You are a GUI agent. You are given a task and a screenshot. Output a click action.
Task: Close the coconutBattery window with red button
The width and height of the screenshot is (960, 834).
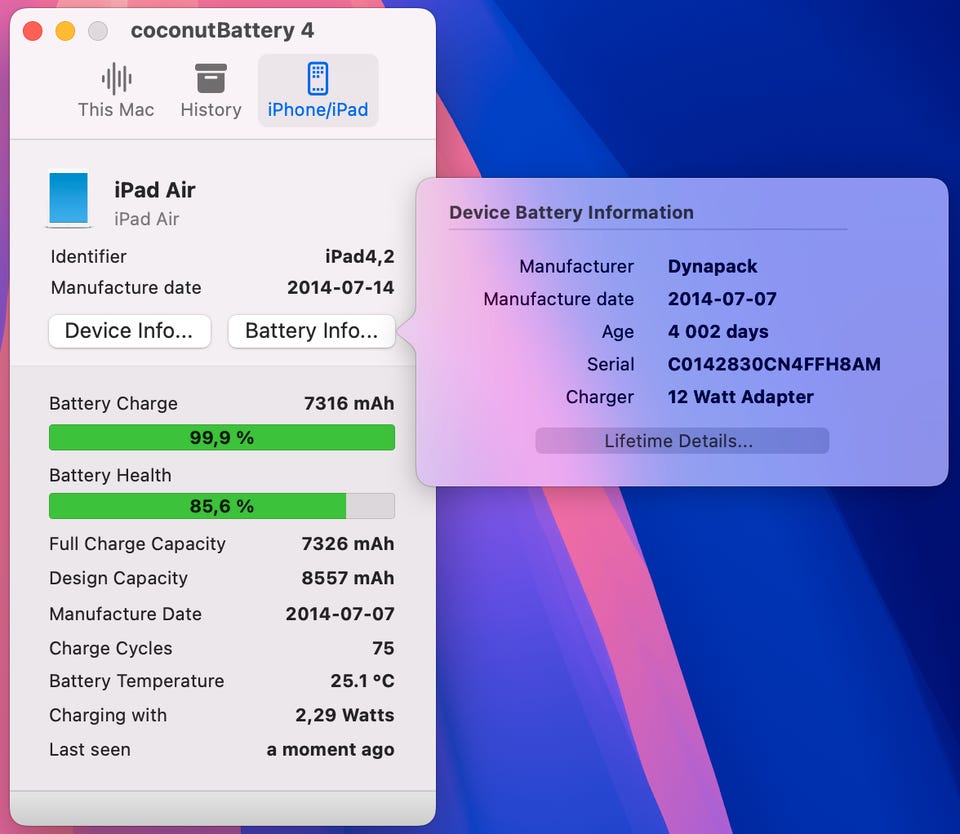[x=32, y=31]
